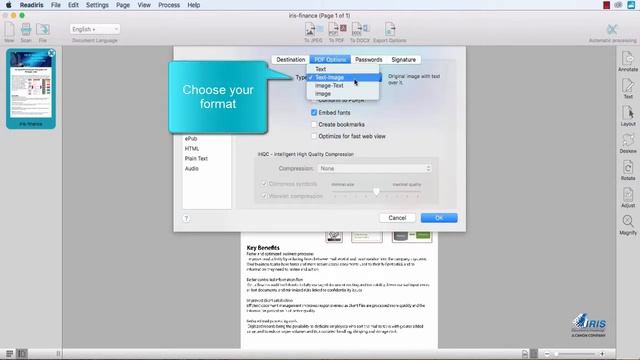The width and height of the screenshot is (640, 360).
Task: Click the help question mark button
Action: tap(186, 218)
